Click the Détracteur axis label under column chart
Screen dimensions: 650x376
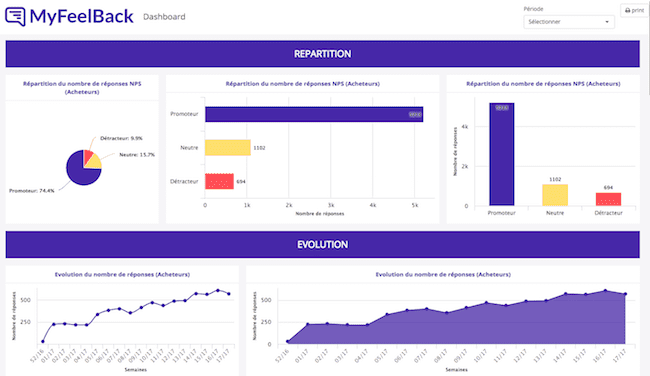pos(608,213)
